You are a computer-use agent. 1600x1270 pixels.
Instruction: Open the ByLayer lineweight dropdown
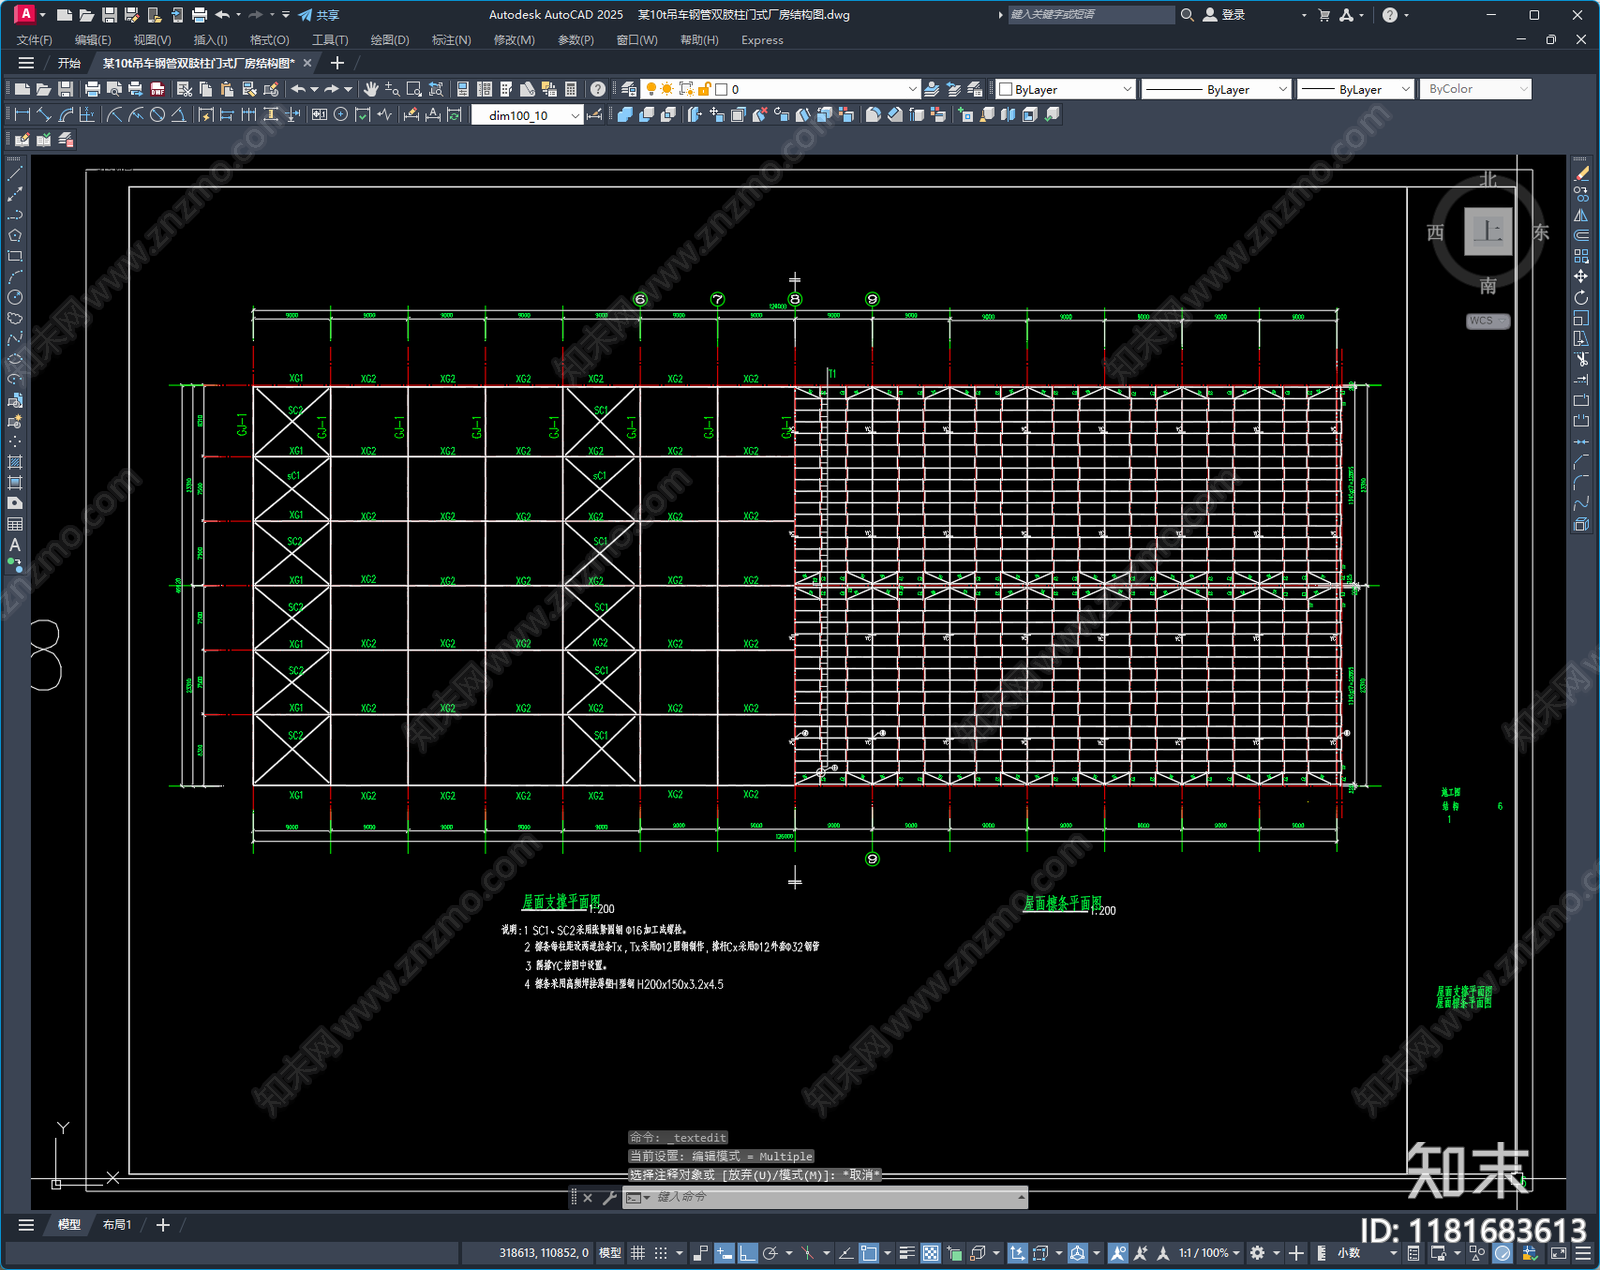click(1355, 89)
